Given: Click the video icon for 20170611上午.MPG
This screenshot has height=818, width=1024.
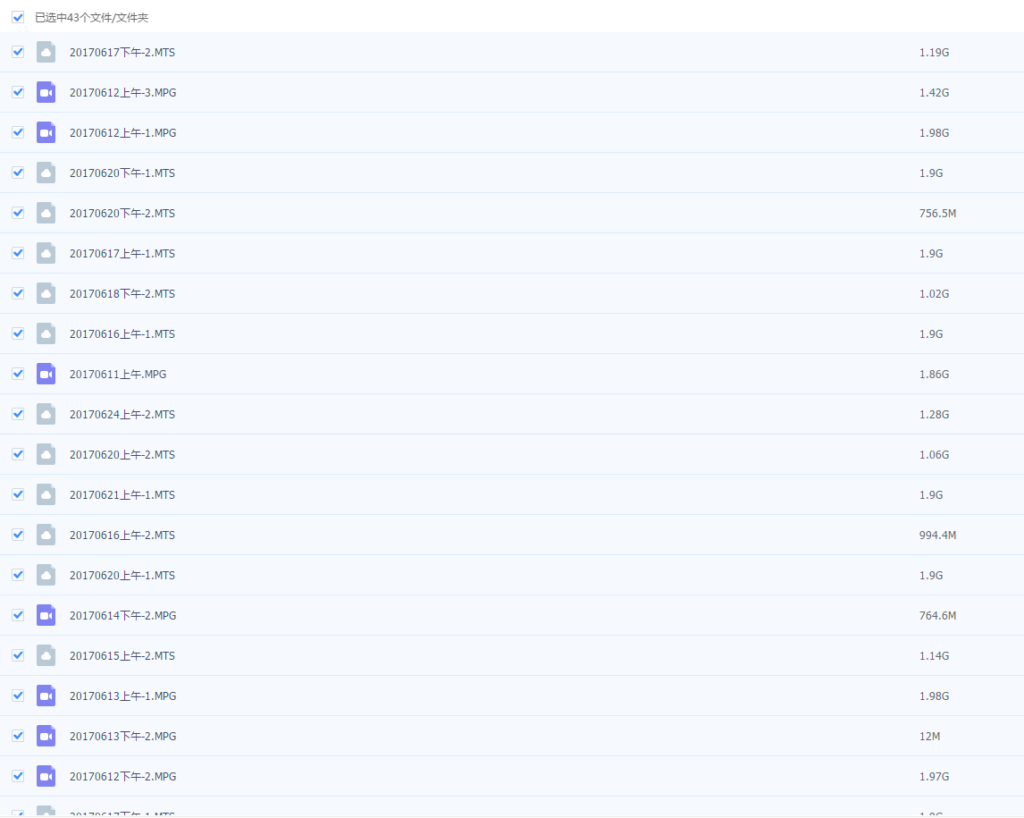Looking at the screenshot, I should [46, 374].
